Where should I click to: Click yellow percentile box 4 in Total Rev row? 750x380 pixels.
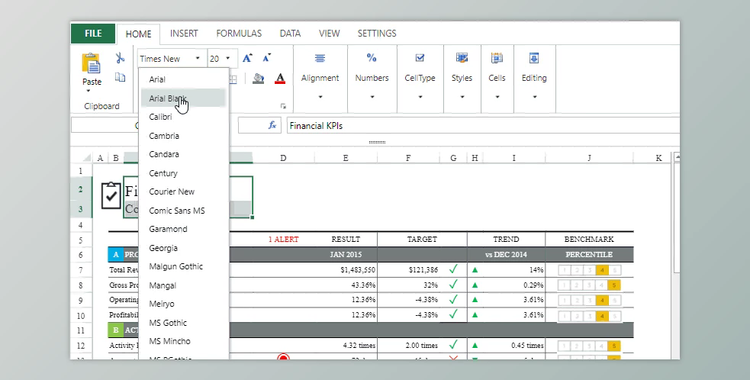602,270
